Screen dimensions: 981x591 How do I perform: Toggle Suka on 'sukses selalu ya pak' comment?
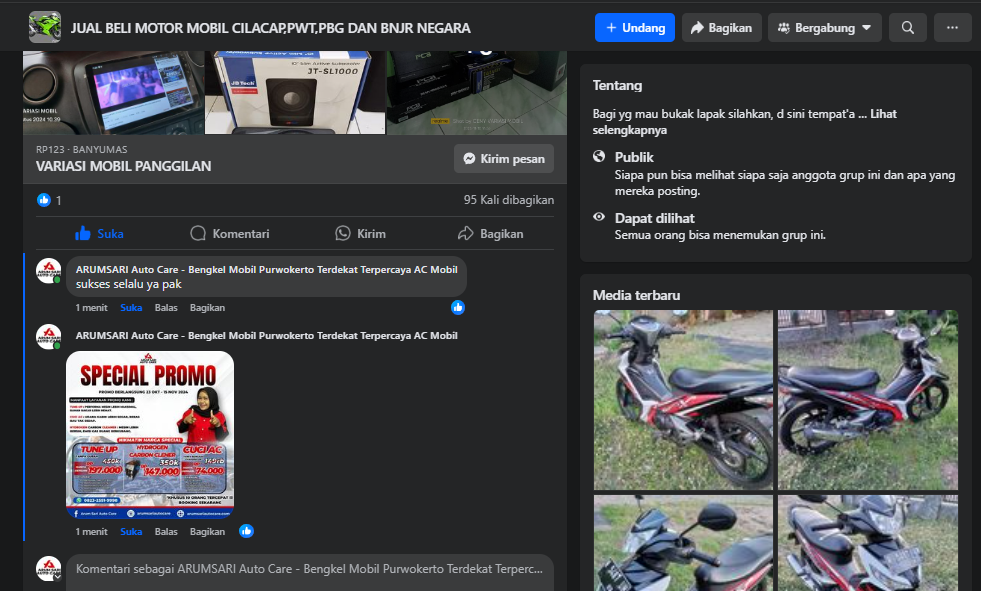[131, 308]
